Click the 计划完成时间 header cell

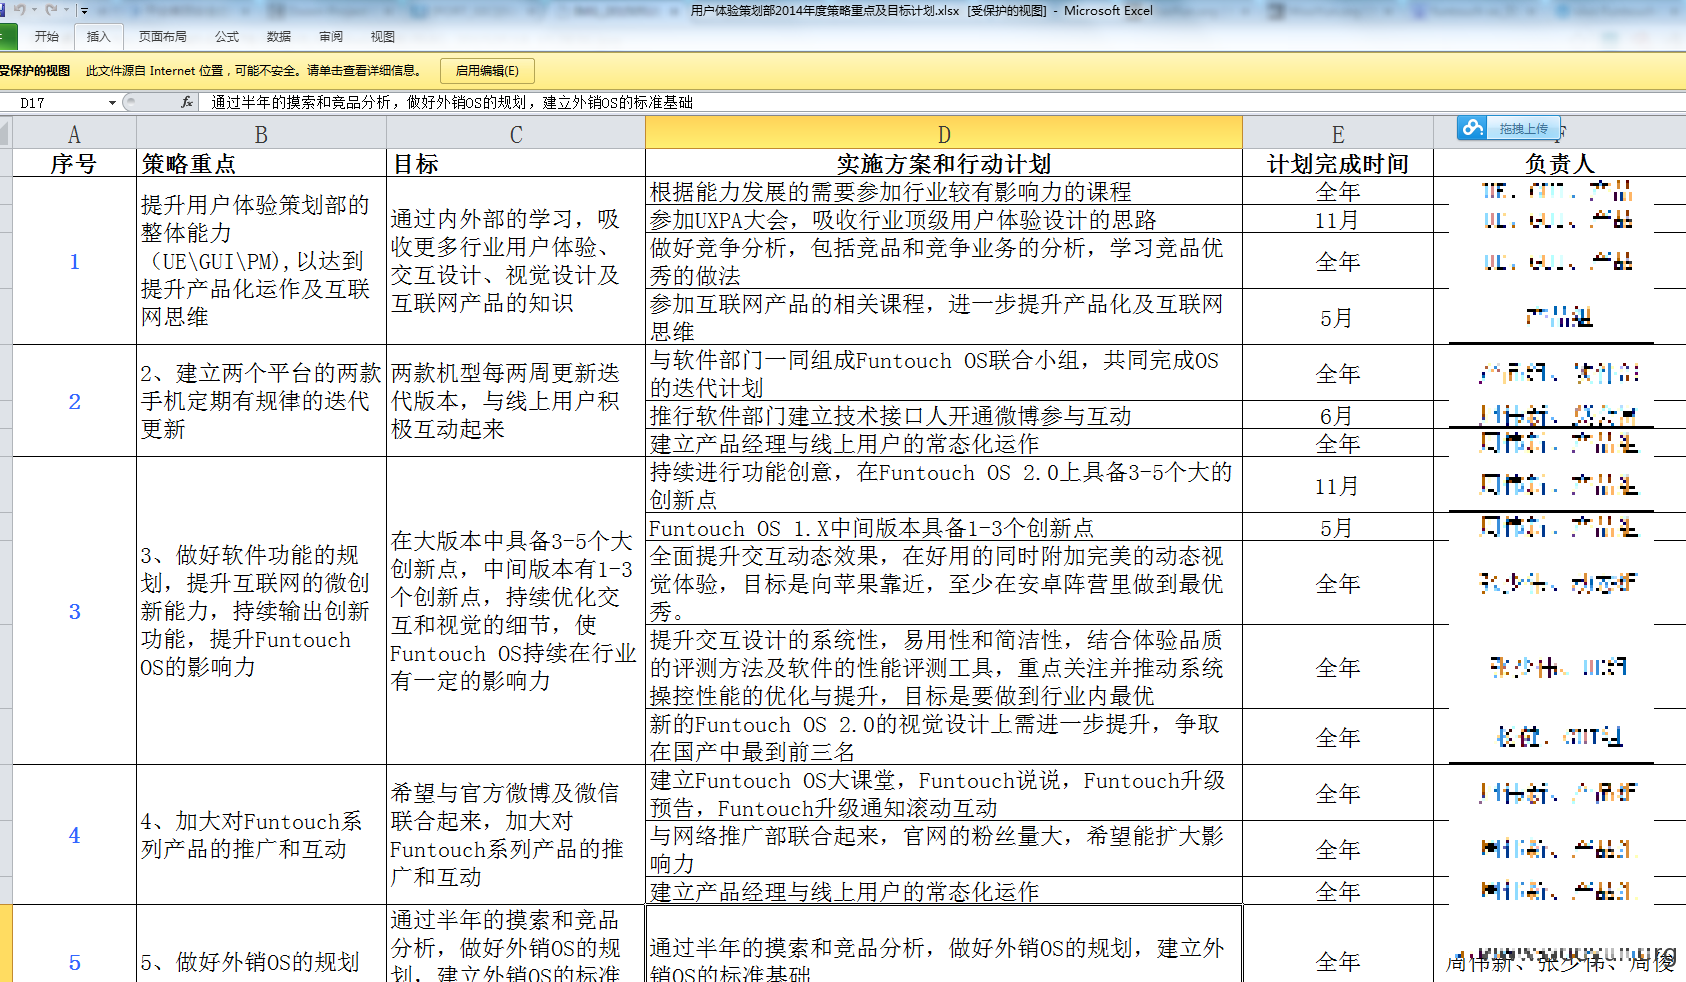point(1338,164)
